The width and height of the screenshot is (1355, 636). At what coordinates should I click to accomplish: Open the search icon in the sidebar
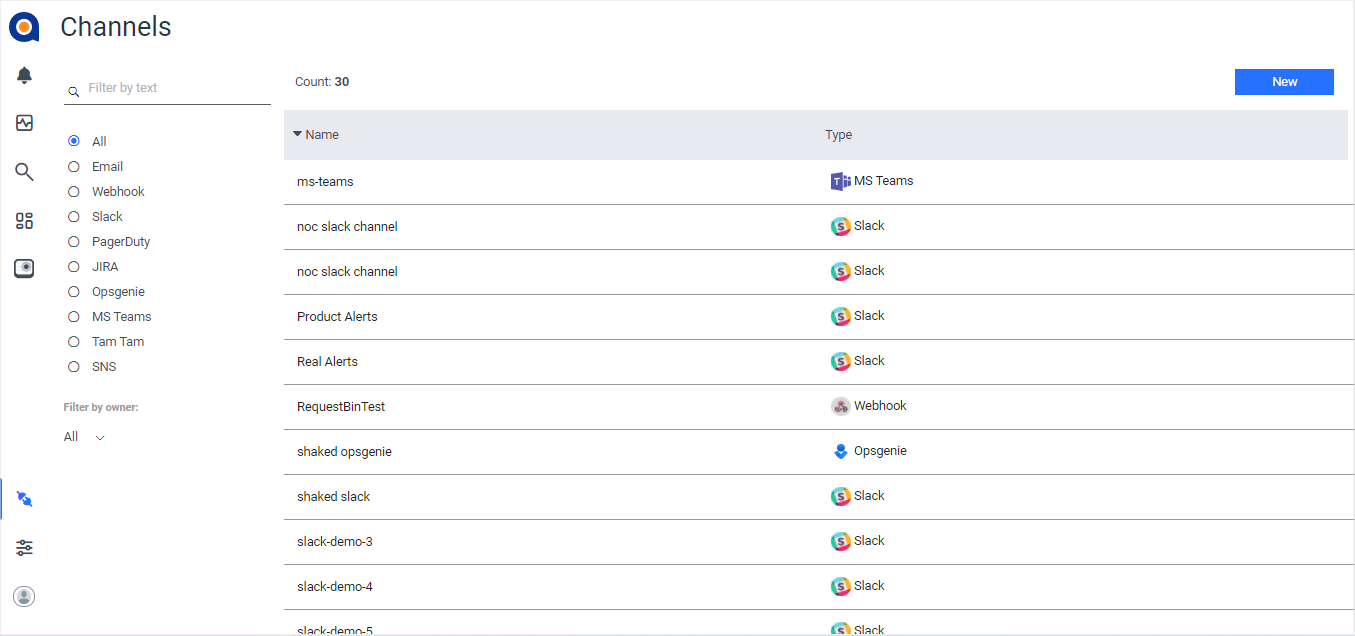(x=23, y=171)
